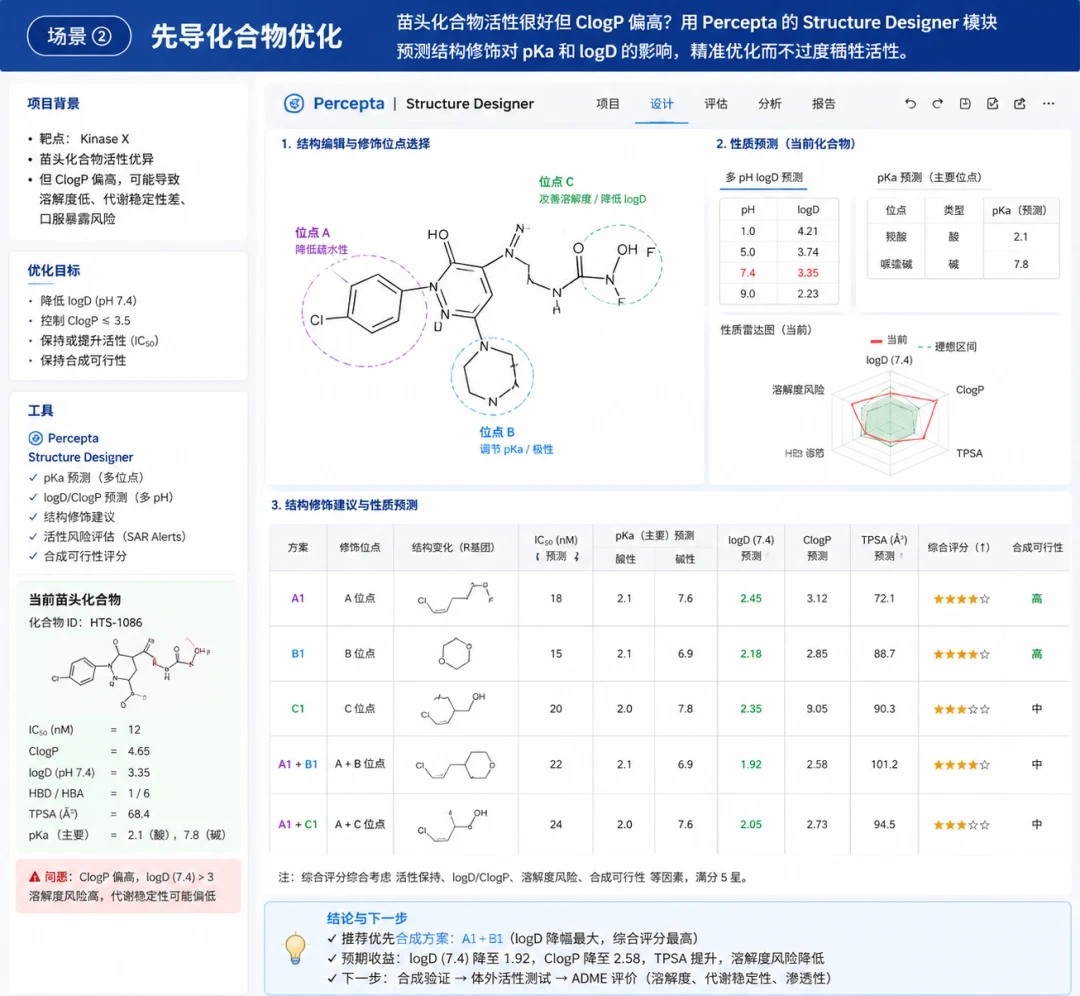The height and width of the screenshot is (996, 1080).
Task: Open the 评估 tab
Action: click(716, 103)
